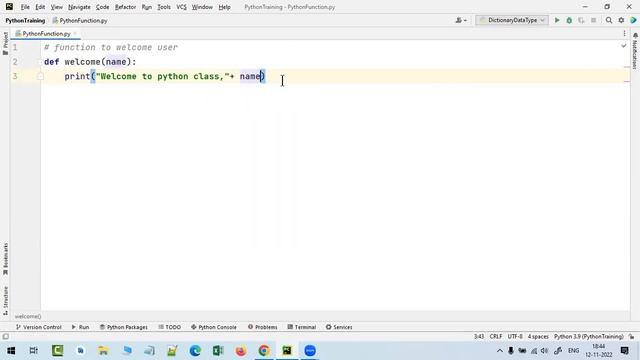Open the Code menu

coord(102,7)
